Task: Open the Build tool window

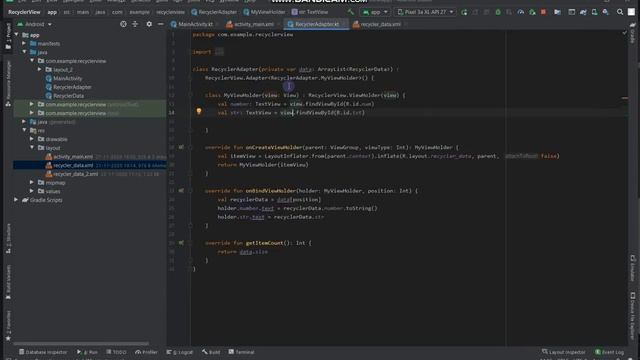Action: pyautogui.click(x=211, y=352)
